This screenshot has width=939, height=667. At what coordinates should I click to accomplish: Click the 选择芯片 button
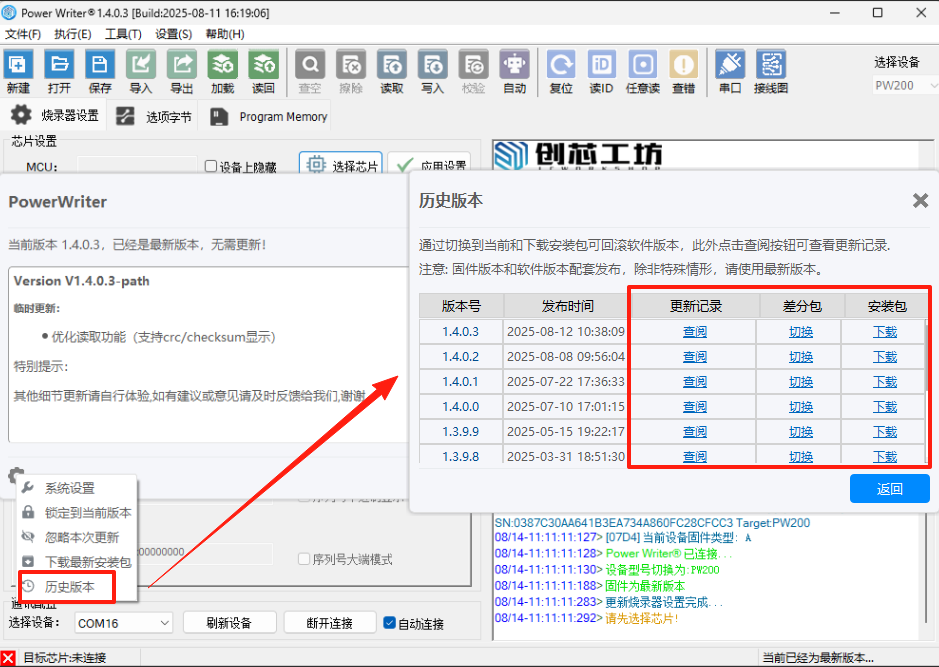[x=341, y=165]
